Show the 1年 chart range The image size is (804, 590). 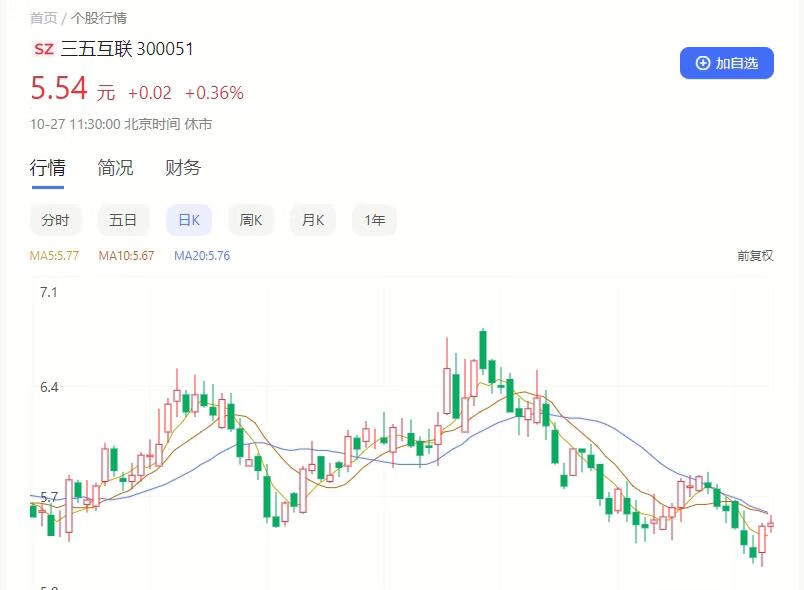coord(375,220)
